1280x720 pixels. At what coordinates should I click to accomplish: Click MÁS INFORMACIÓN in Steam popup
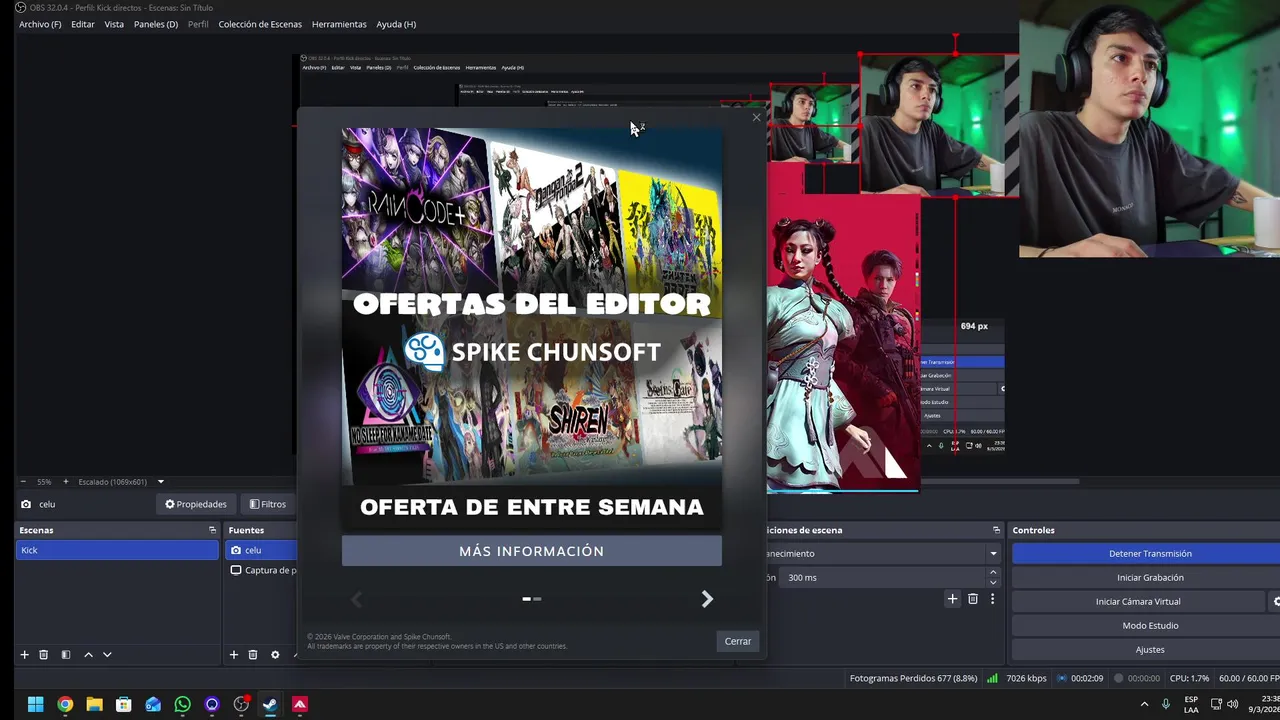[531, 551]
